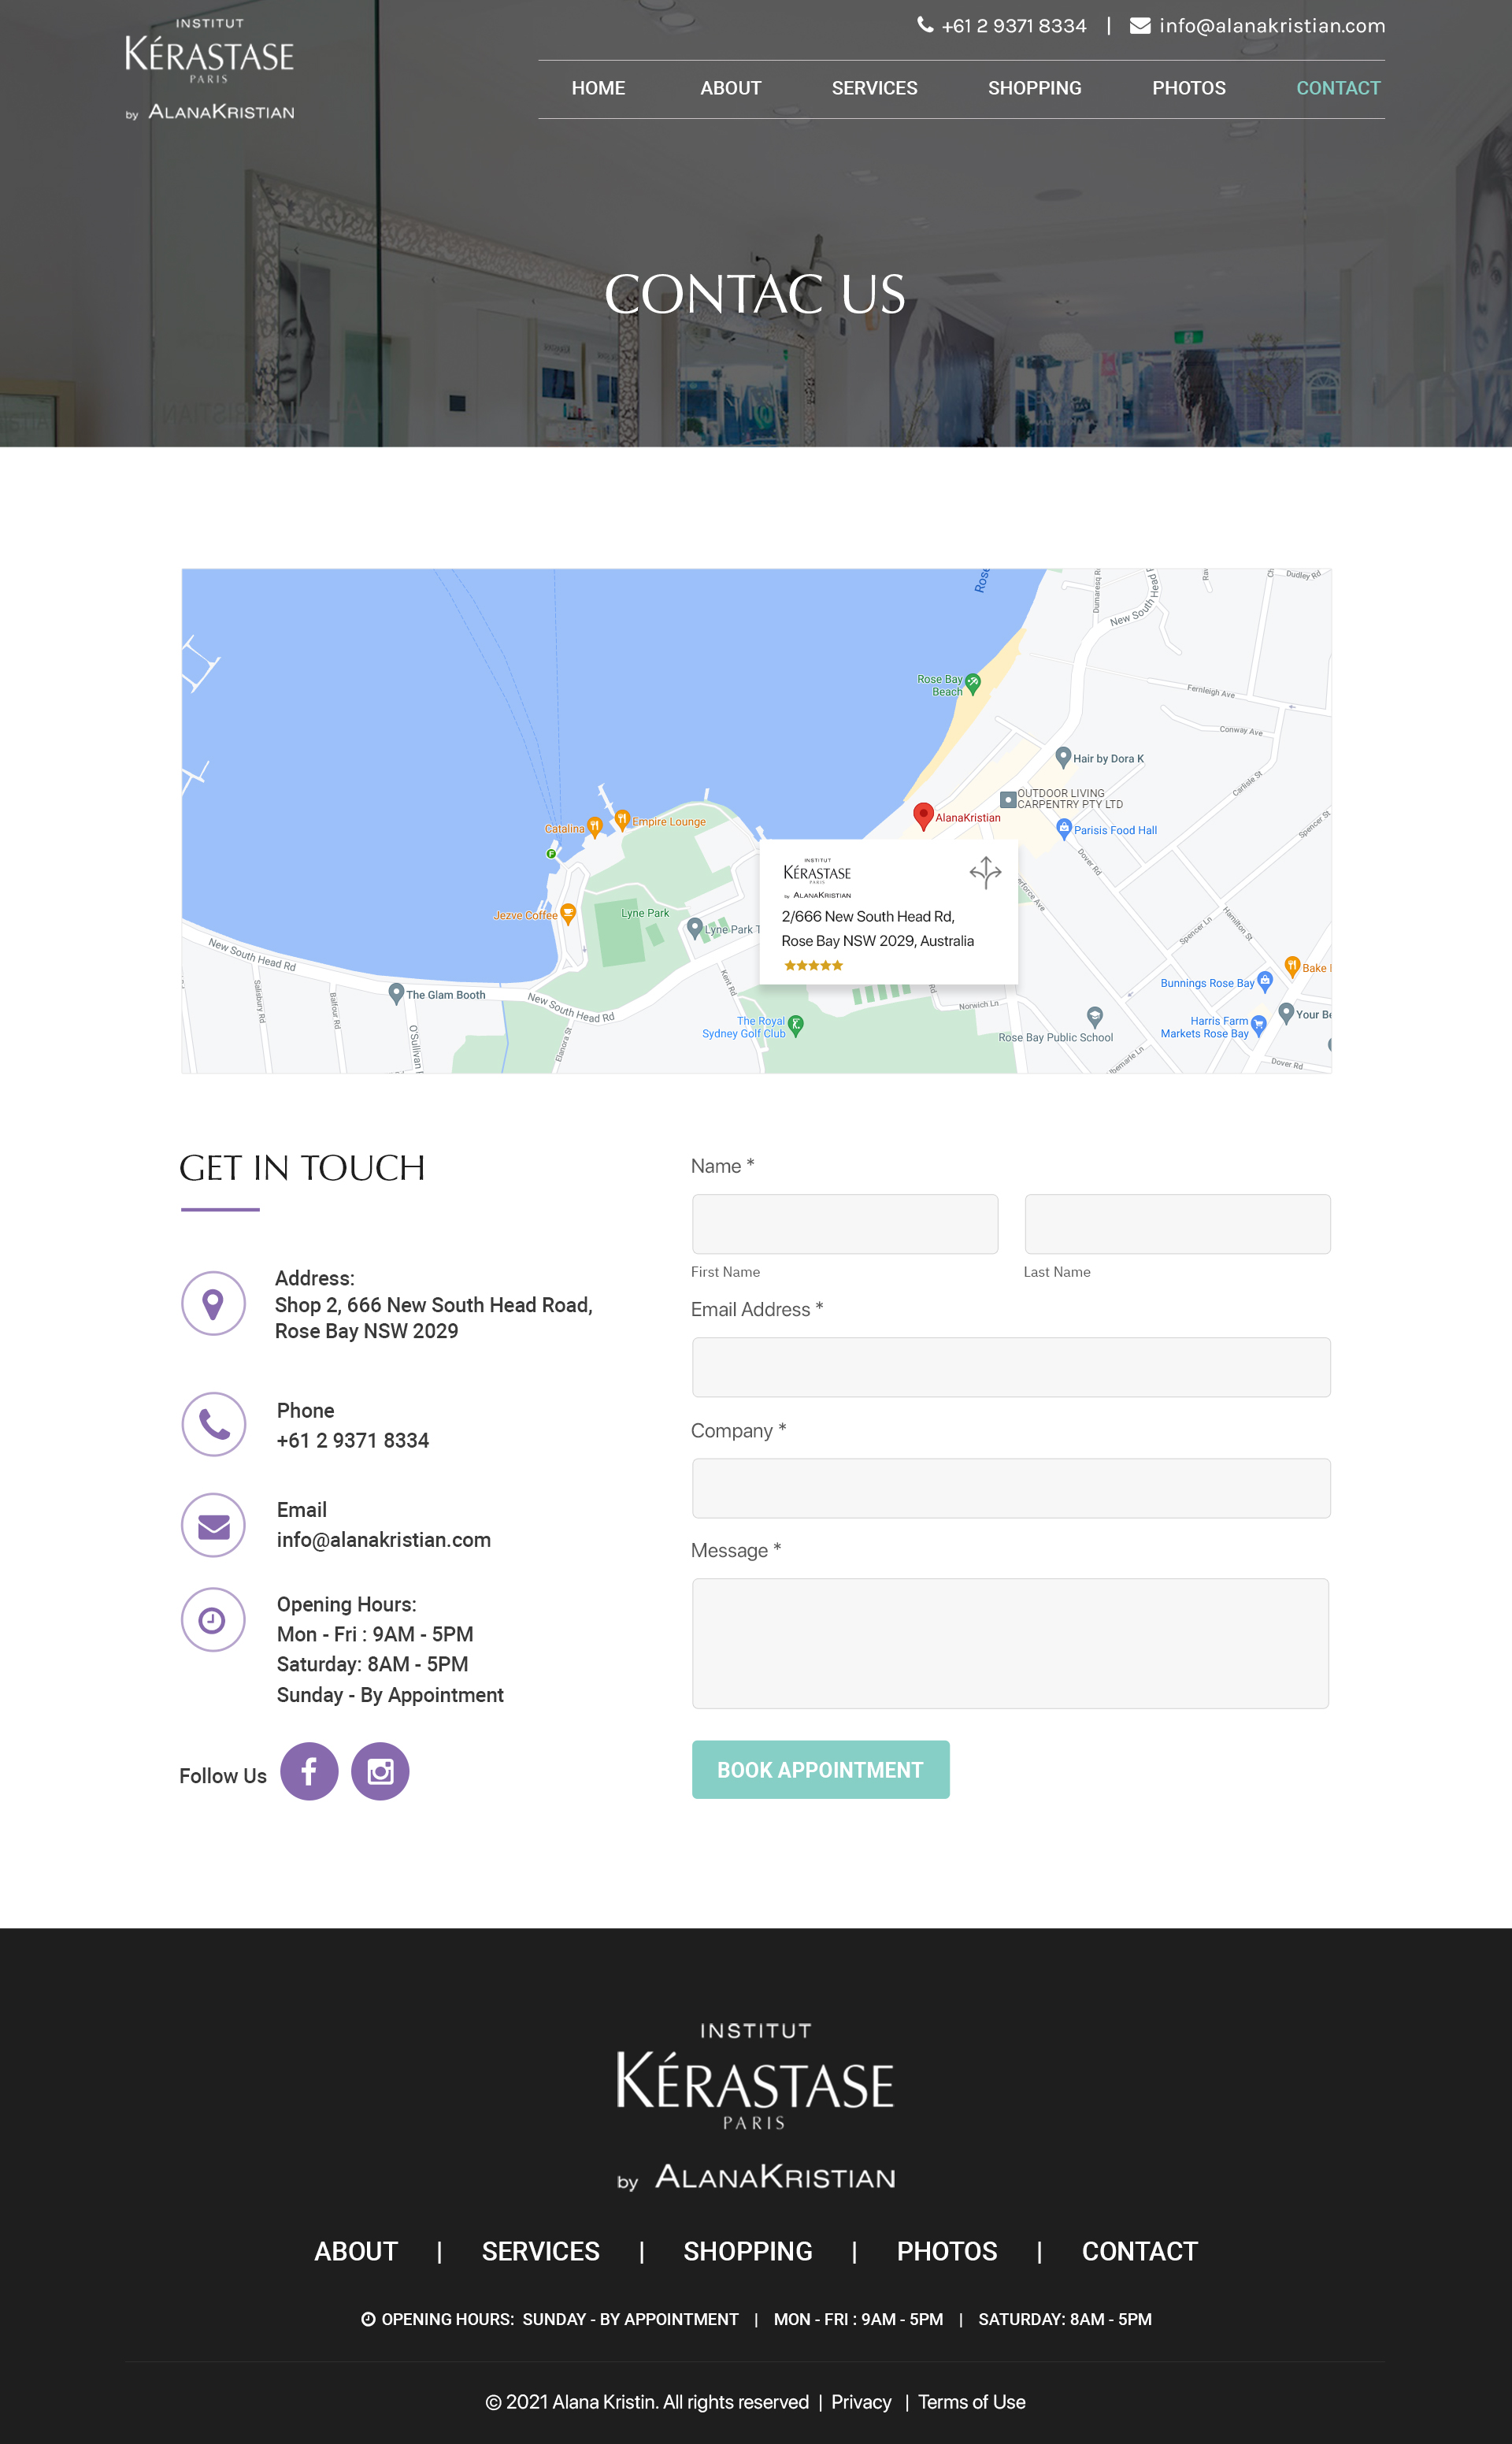This screenshot has height=2444, width=1512.
Task: Focus the First Name input field
Action: (x=844, y=1223)
